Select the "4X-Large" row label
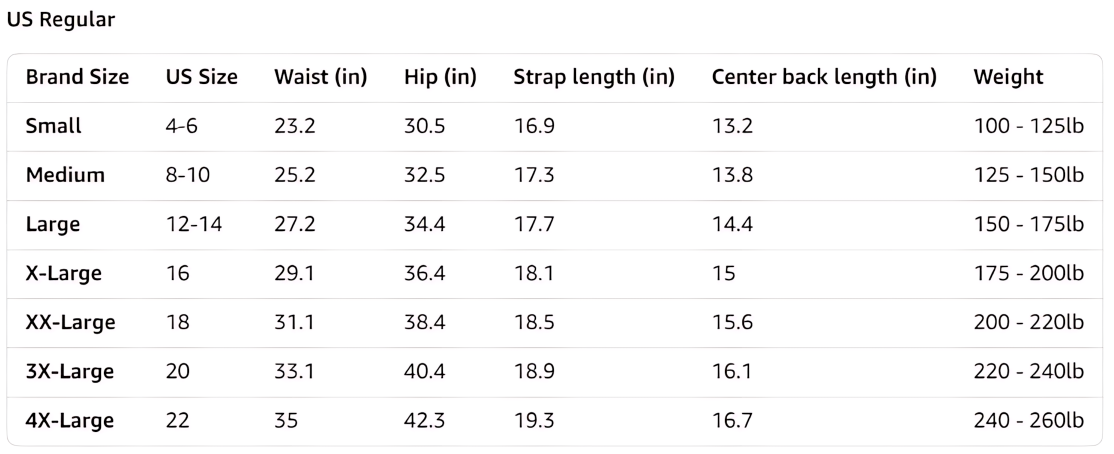The image size is (1114, 454). coord(70,420)
